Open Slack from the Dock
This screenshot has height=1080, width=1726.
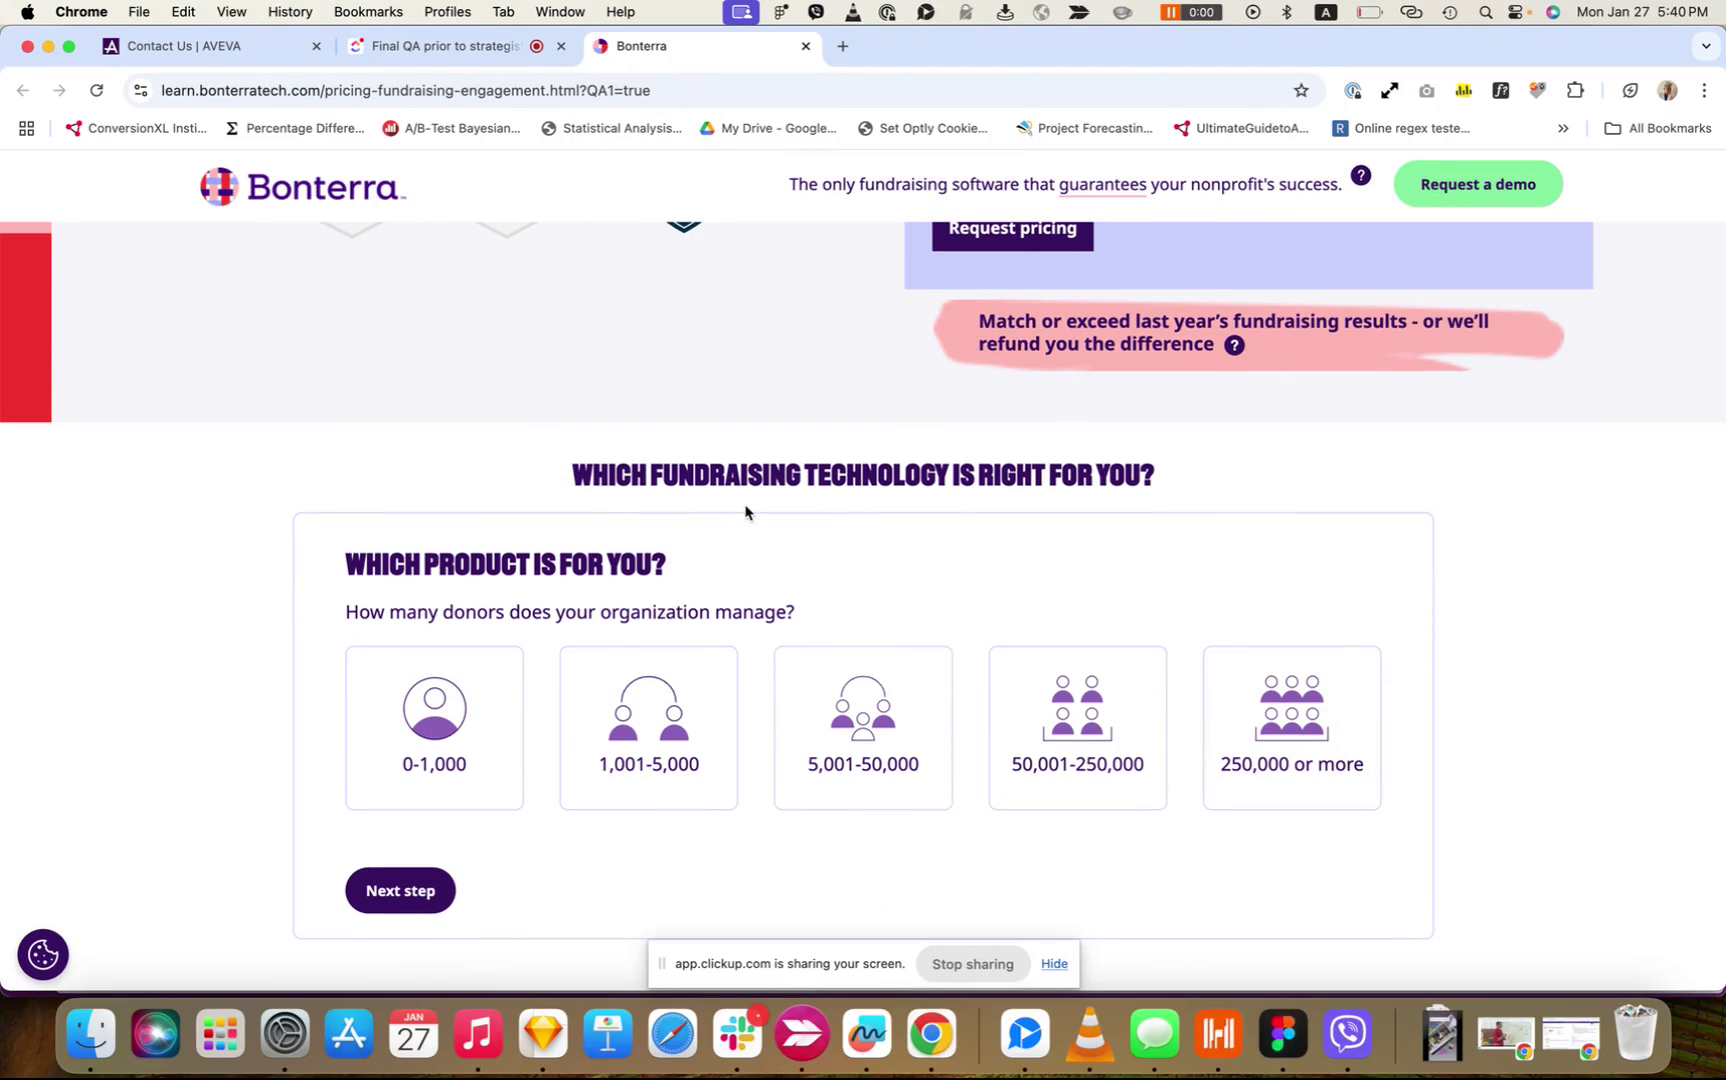click(x=738, y=1034)
